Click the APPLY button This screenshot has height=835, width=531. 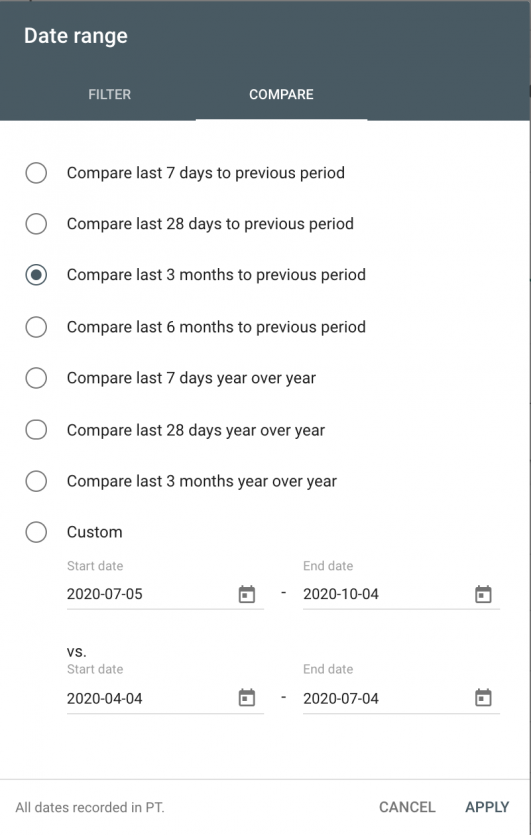pos(487,807)
